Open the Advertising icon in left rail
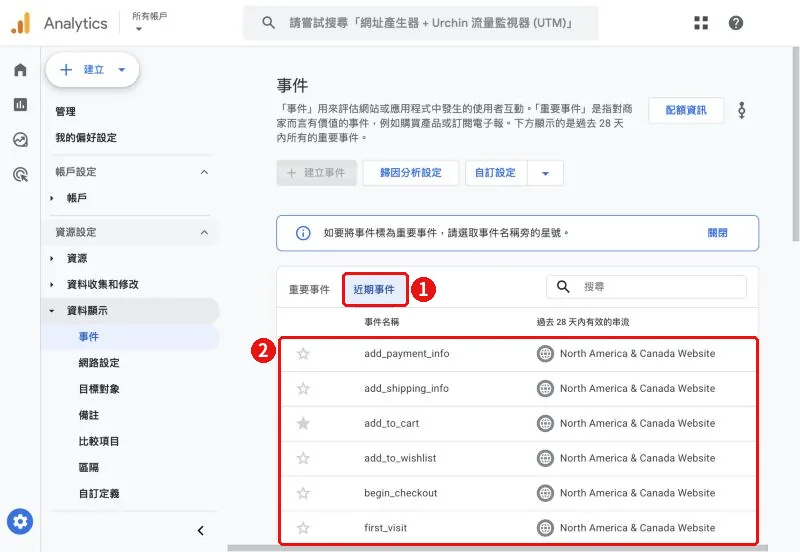Screen dimensions: 800x552 click(20, 174)
